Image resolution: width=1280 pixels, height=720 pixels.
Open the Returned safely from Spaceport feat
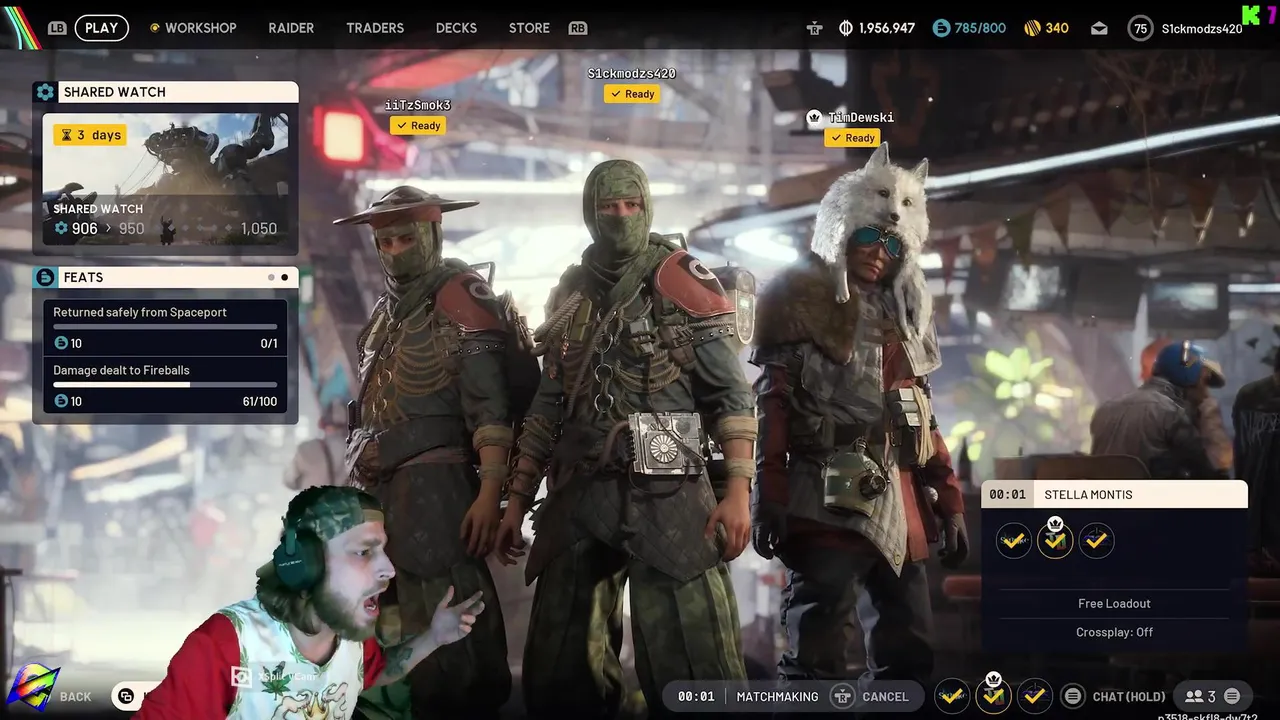coord(165,327)
